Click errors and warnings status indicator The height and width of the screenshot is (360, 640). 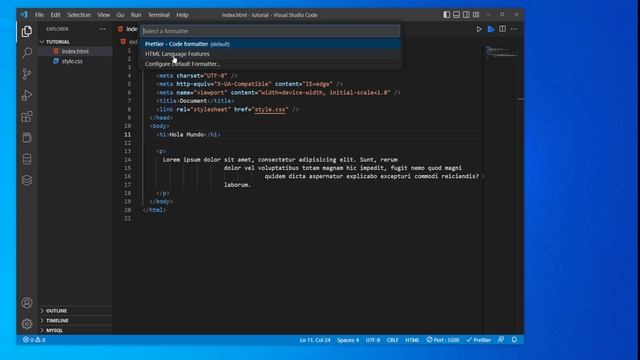pos(34,340)
